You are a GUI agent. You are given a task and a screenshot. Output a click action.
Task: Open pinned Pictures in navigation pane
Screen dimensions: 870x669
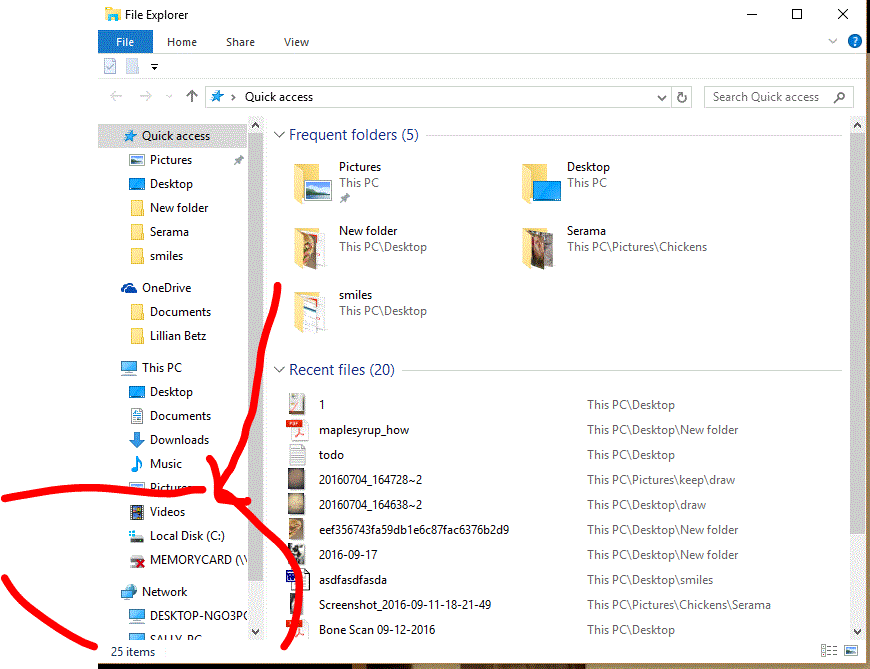(x=171, y=160)
